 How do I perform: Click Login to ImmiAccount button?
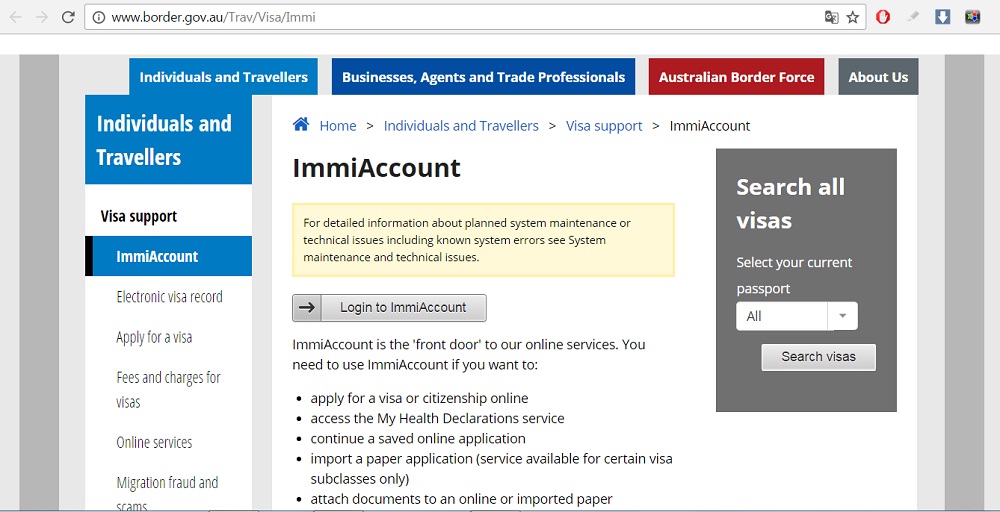389,308
